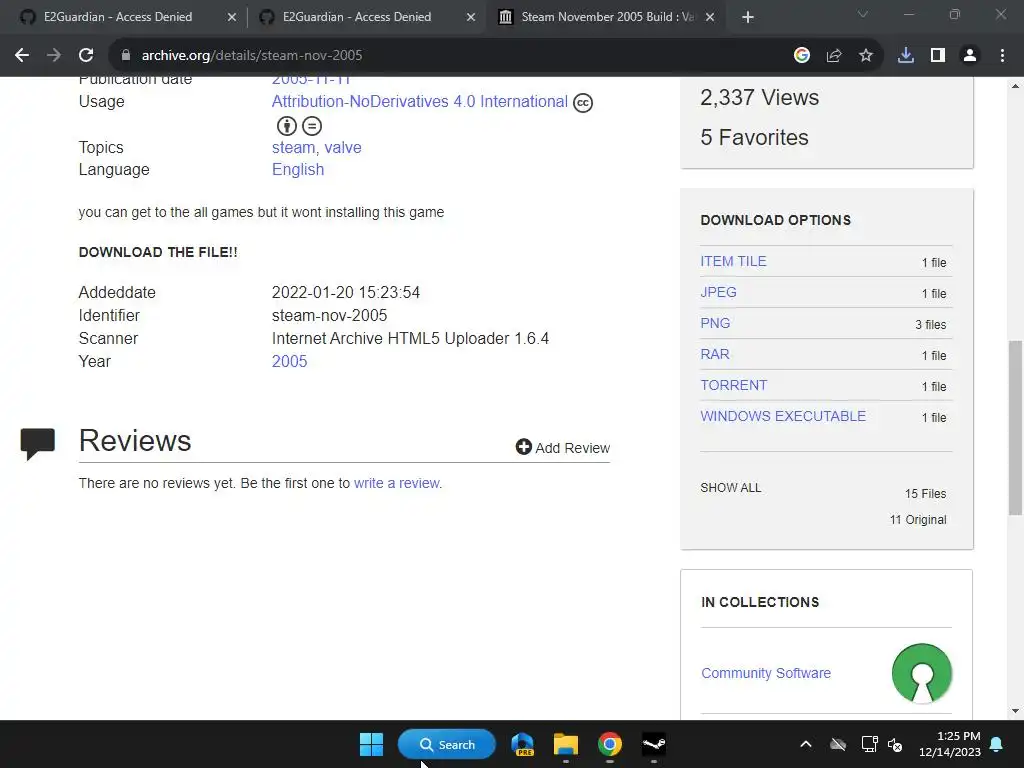The width and height of the screenshot is (1024, 768).
Task: Click the 11 Original count text
Action: pyautogui.click(x=918, y=520)
